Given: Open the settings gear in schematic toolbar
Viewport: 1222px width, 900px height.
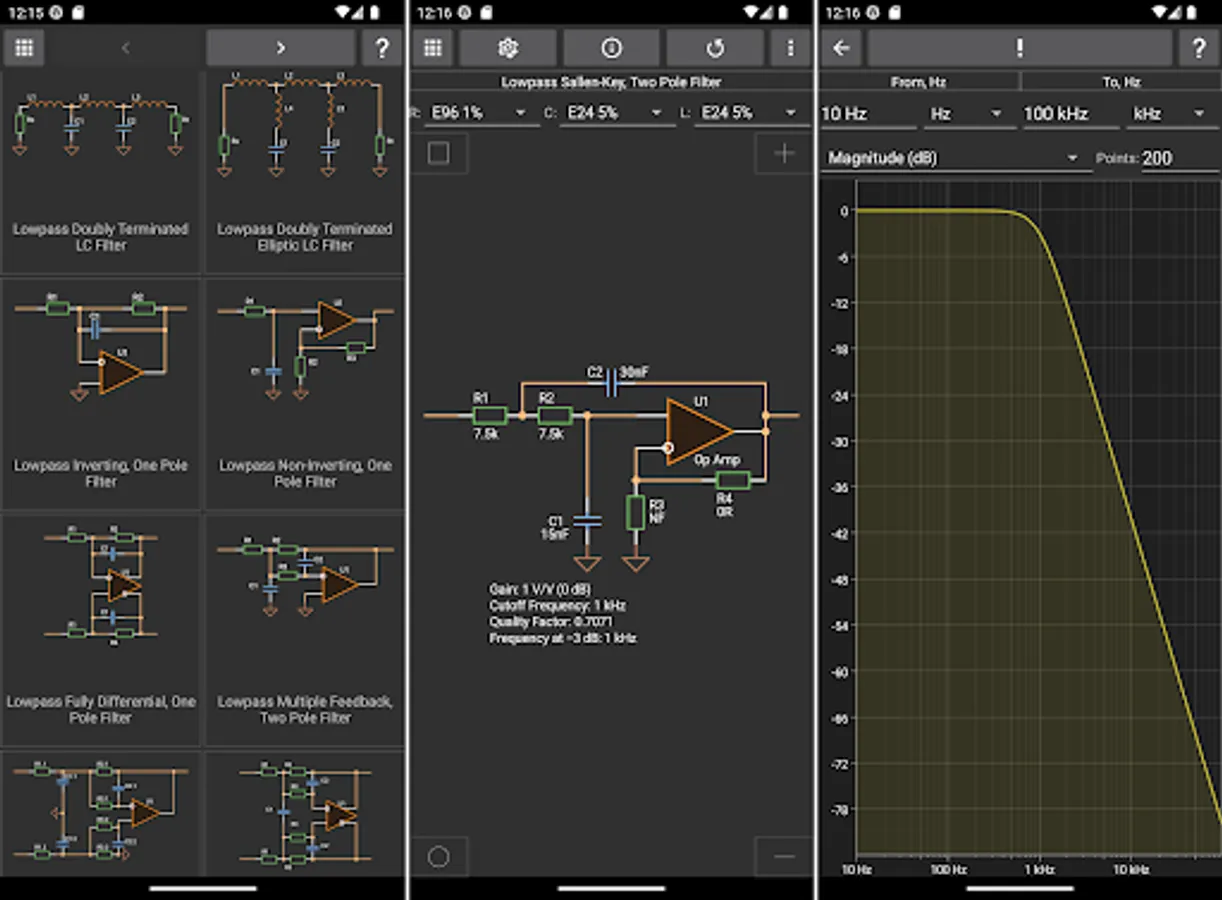Looking at the screenshot, I should point(507,48).
